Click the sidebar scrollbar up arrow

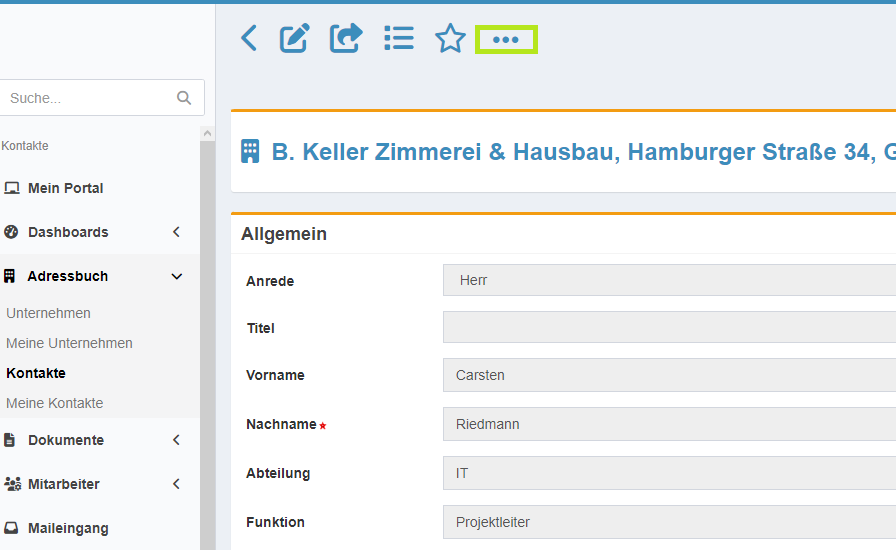coord(207,133)
